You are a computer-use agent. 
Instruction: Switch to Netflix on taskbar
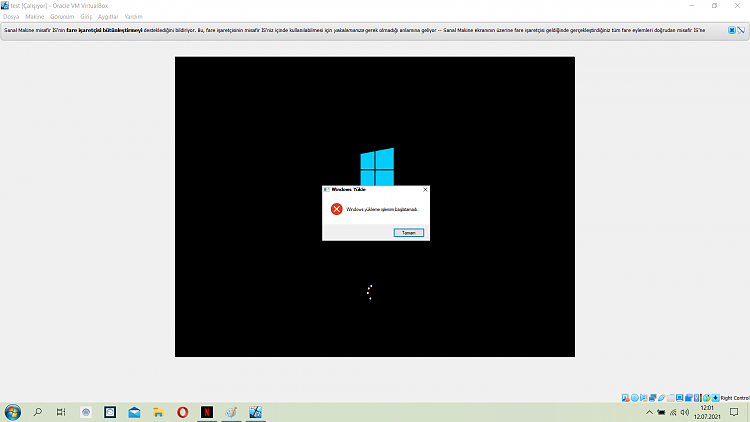[x=207, y=412]
